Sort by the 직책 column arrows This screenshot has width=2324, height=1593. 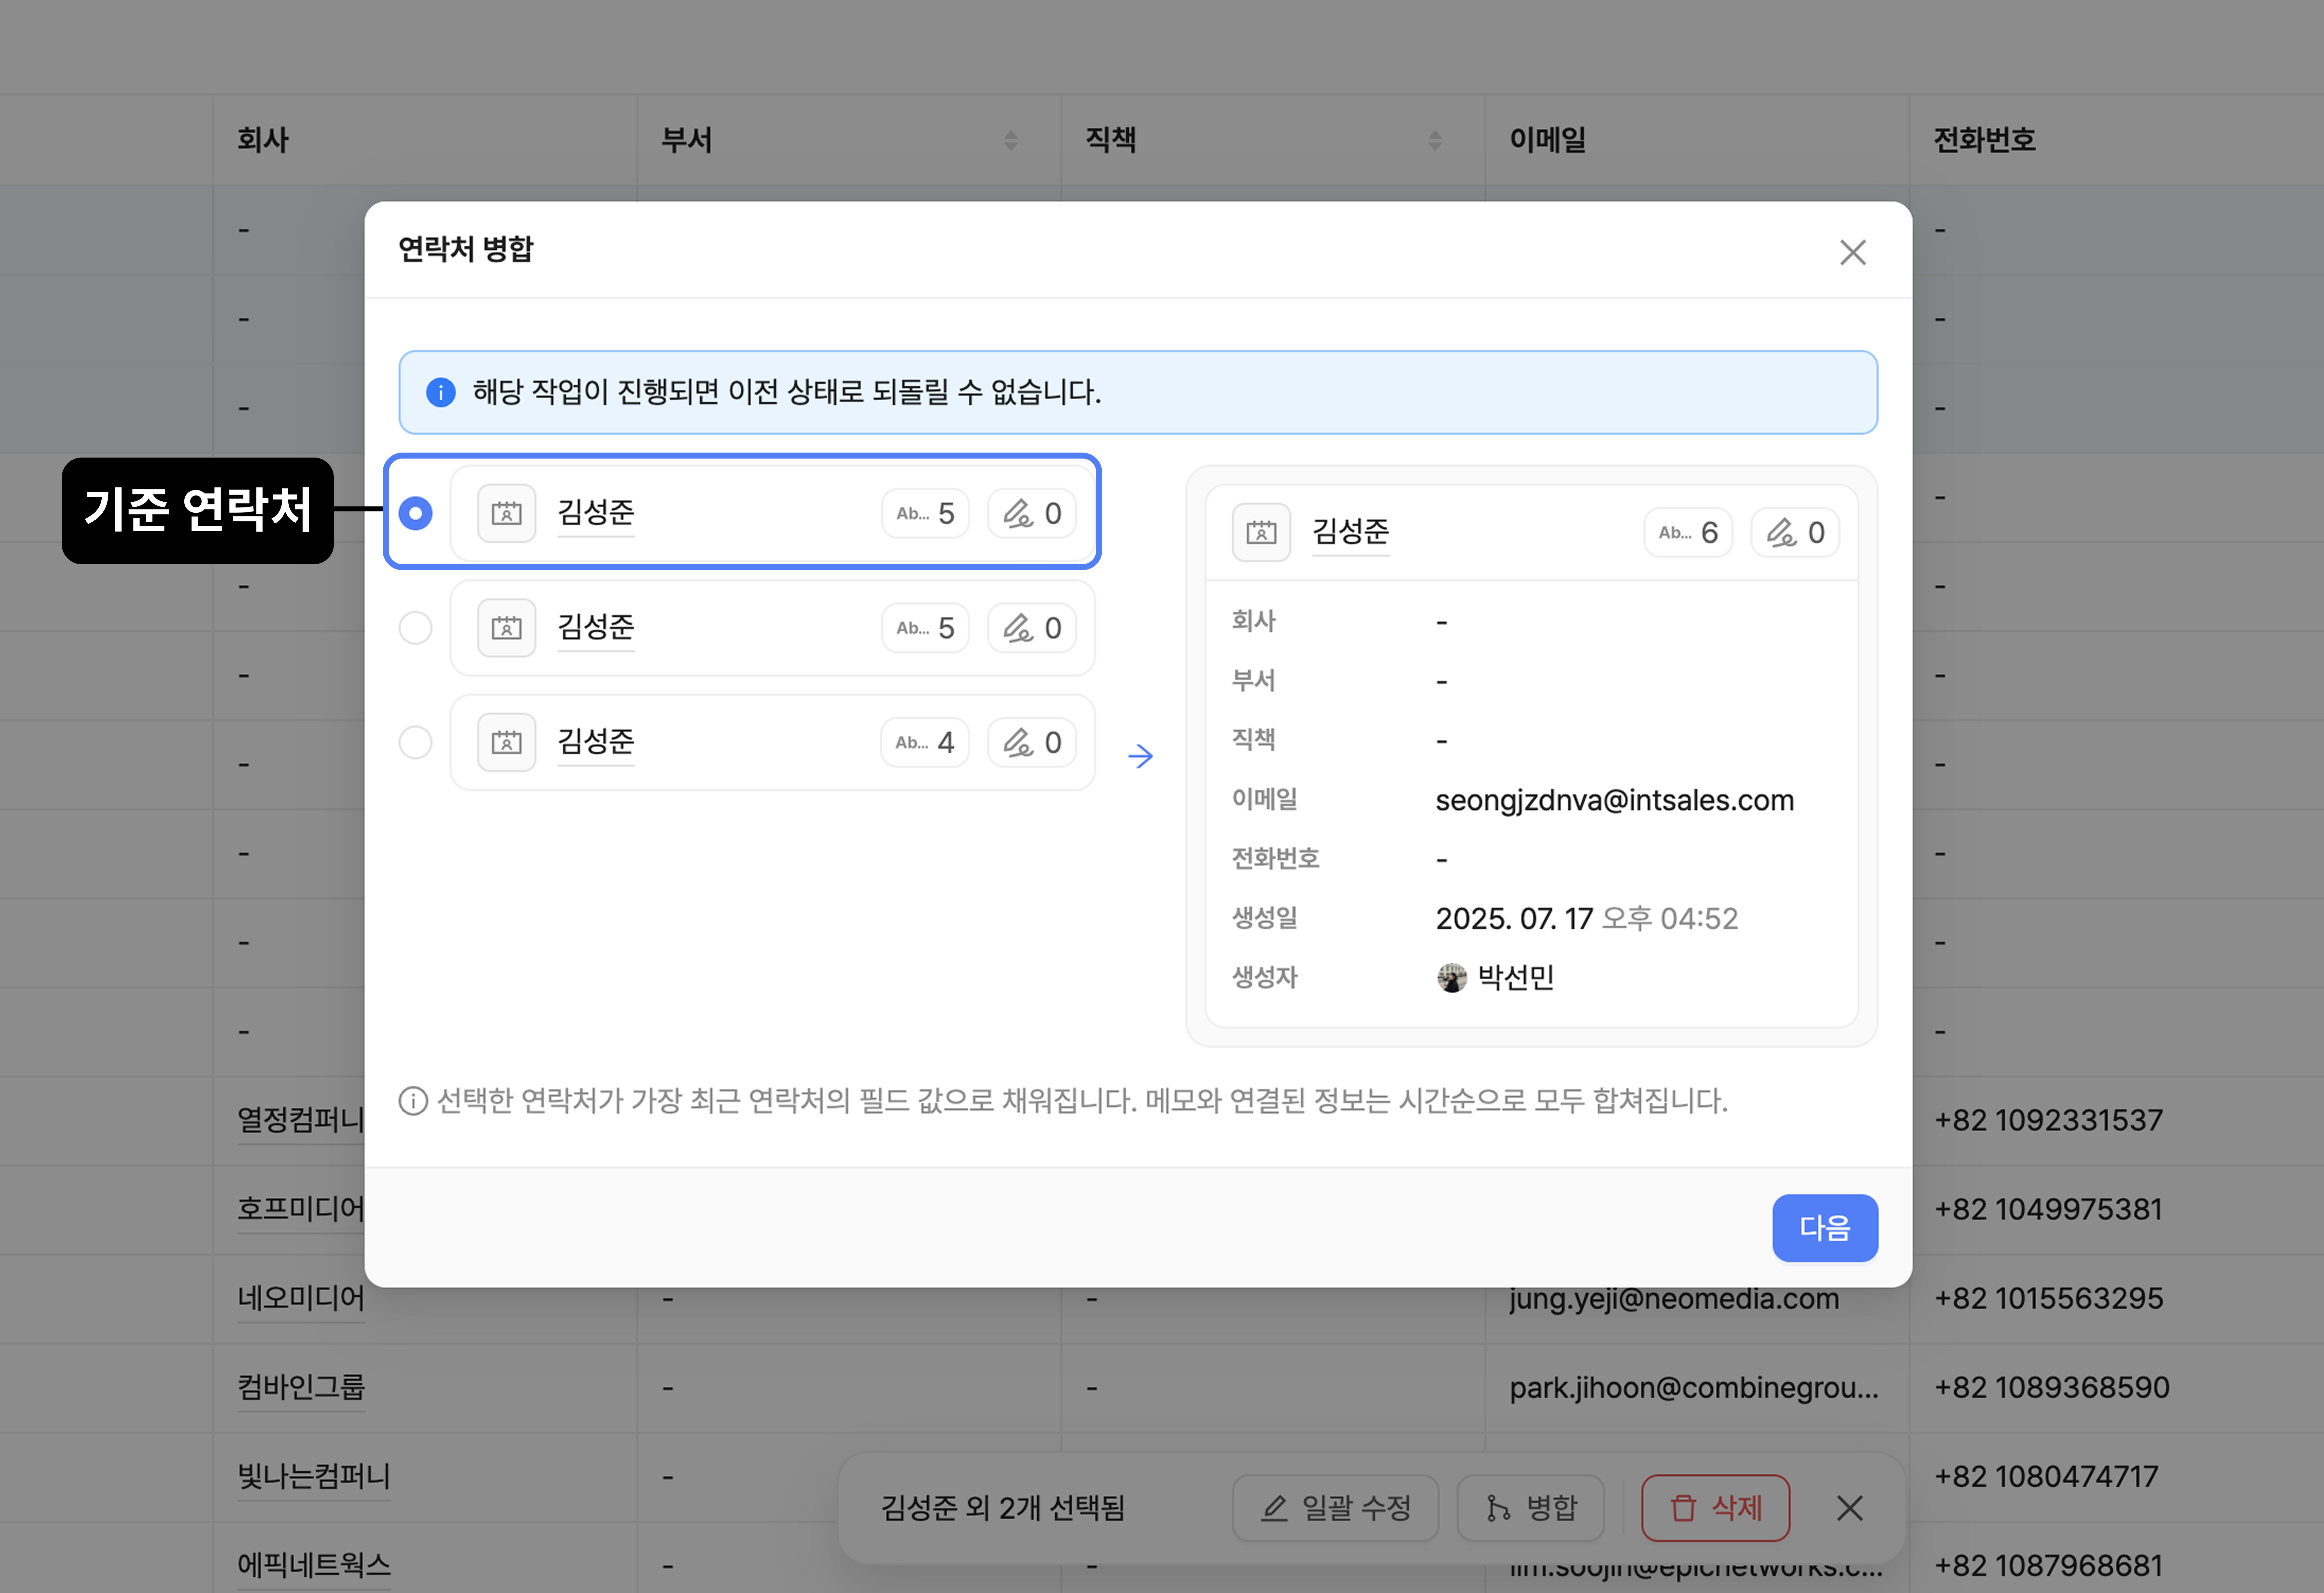coord(1435,140)
